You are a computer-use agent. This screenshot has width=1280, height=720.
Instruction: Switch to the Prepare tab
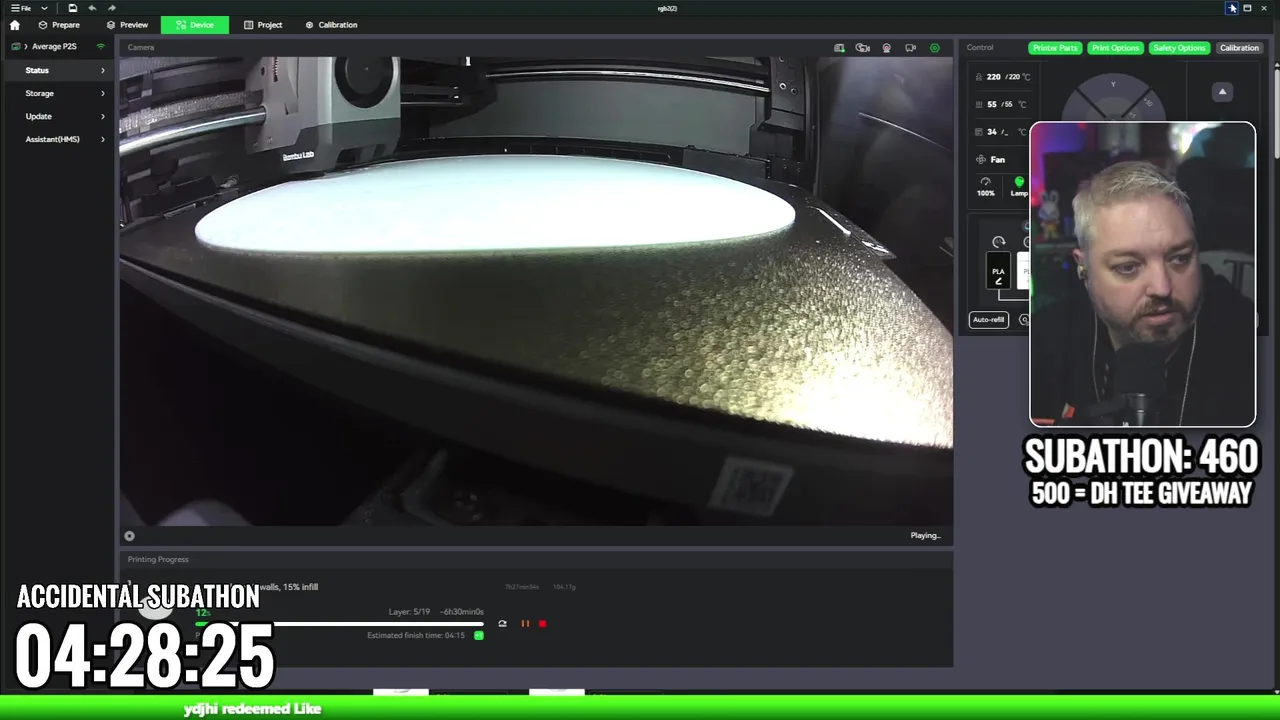[x=59, y=25]
